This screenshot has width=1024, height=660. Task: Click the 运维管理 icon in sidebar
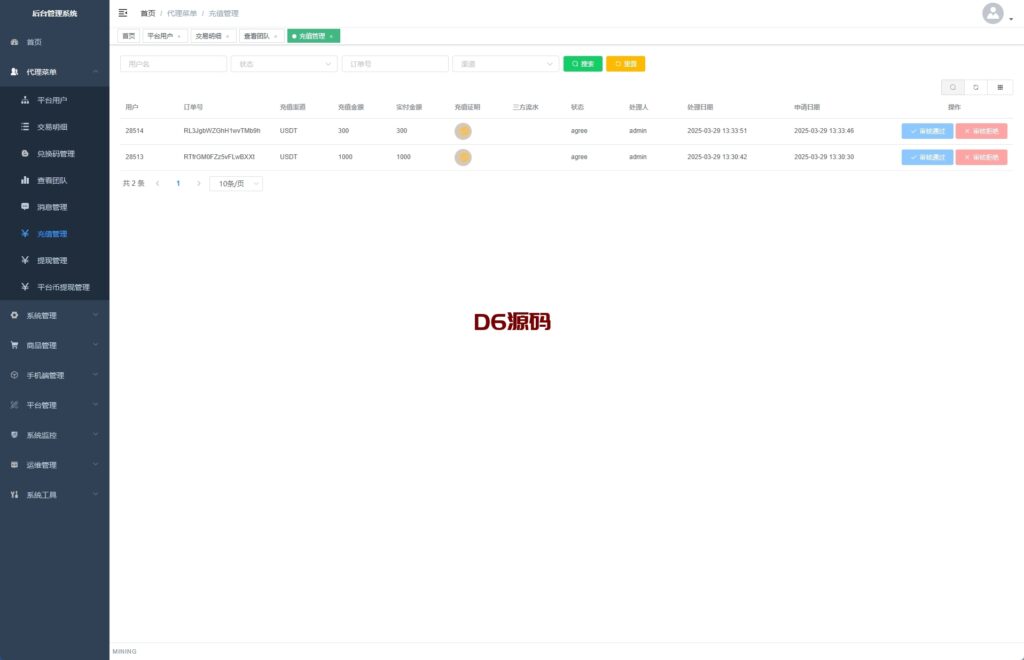point(14,465)
